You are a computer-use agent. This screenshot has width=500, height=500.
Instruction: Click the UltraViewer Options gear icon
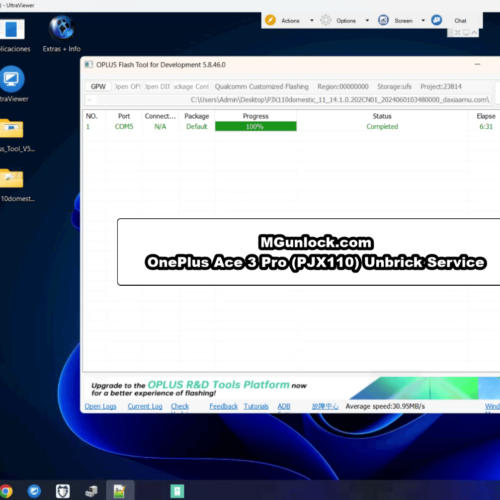326,20
